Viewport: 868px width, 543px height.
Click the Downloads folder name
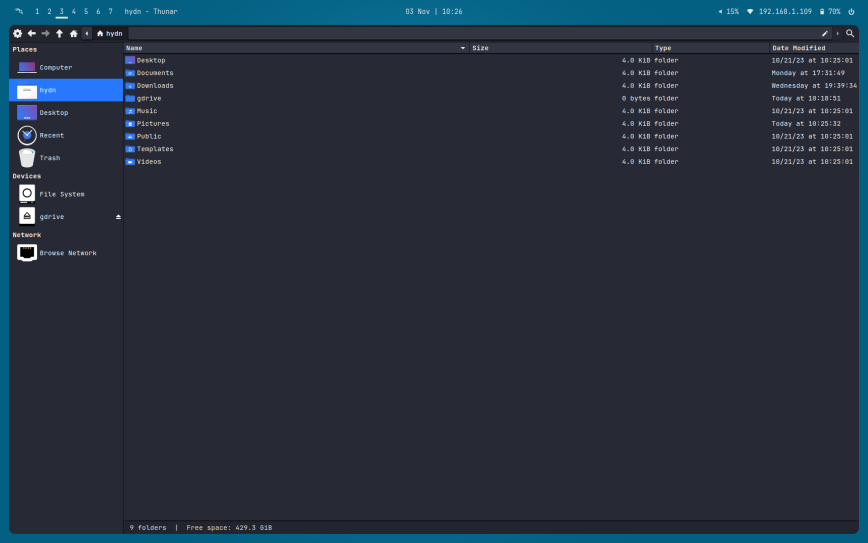pyautogui.click(x=155, y=86)
